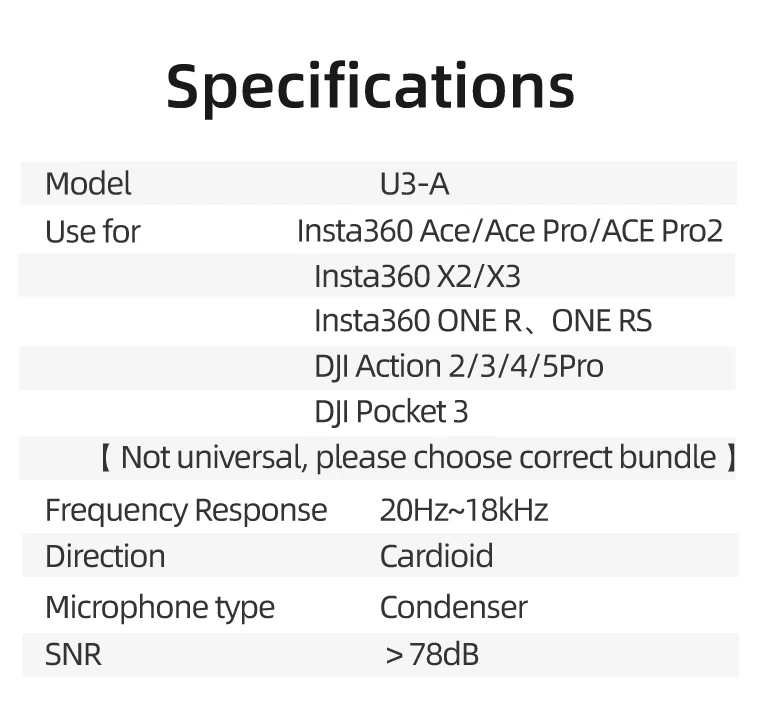This screenshot has height=709, width=759.
Task: Click the opening bracket before Not universal
Action: 106,458
